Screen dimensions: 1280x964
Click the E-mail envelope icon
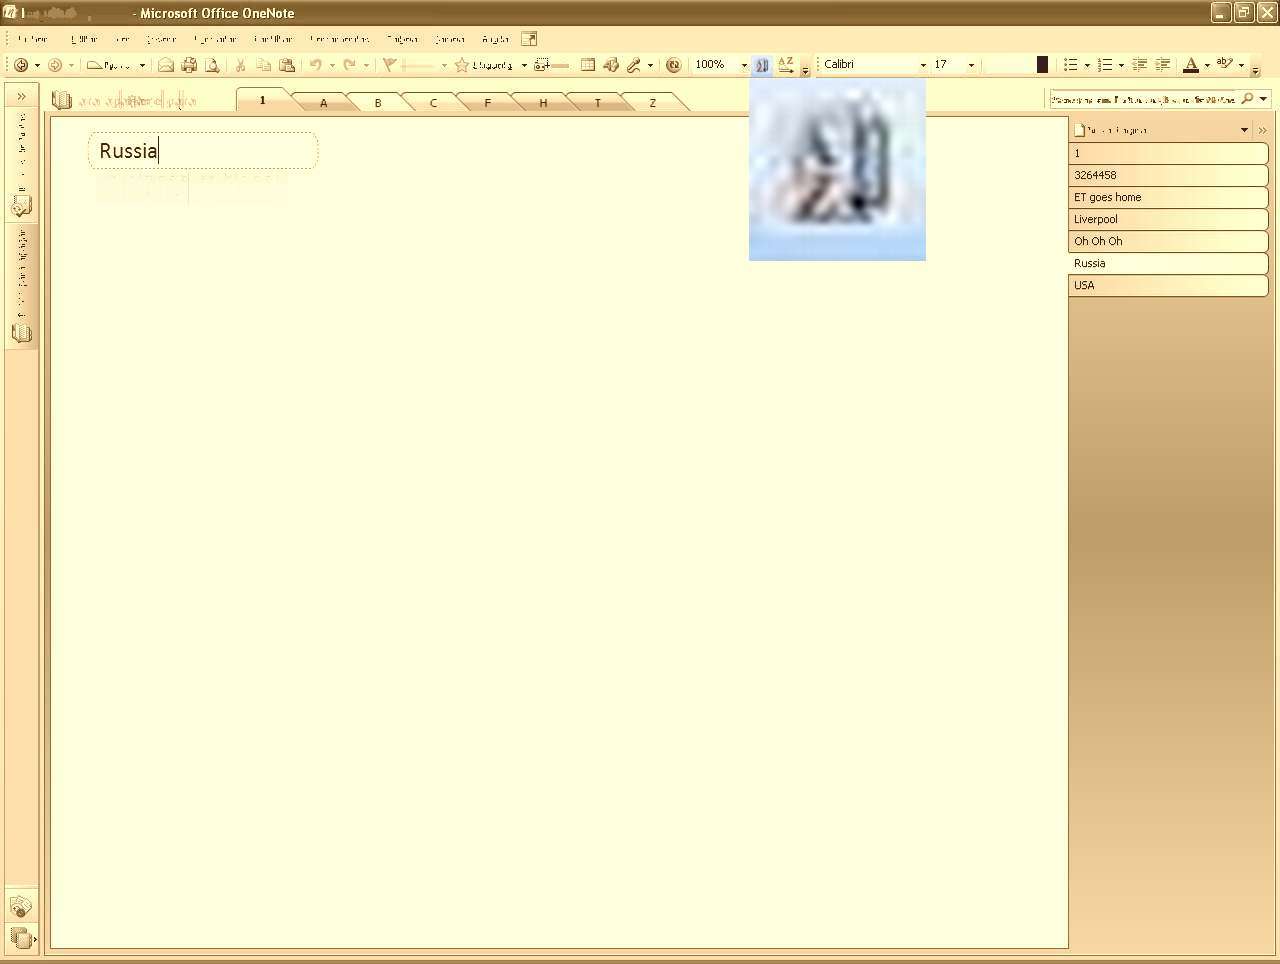[166, 65]
